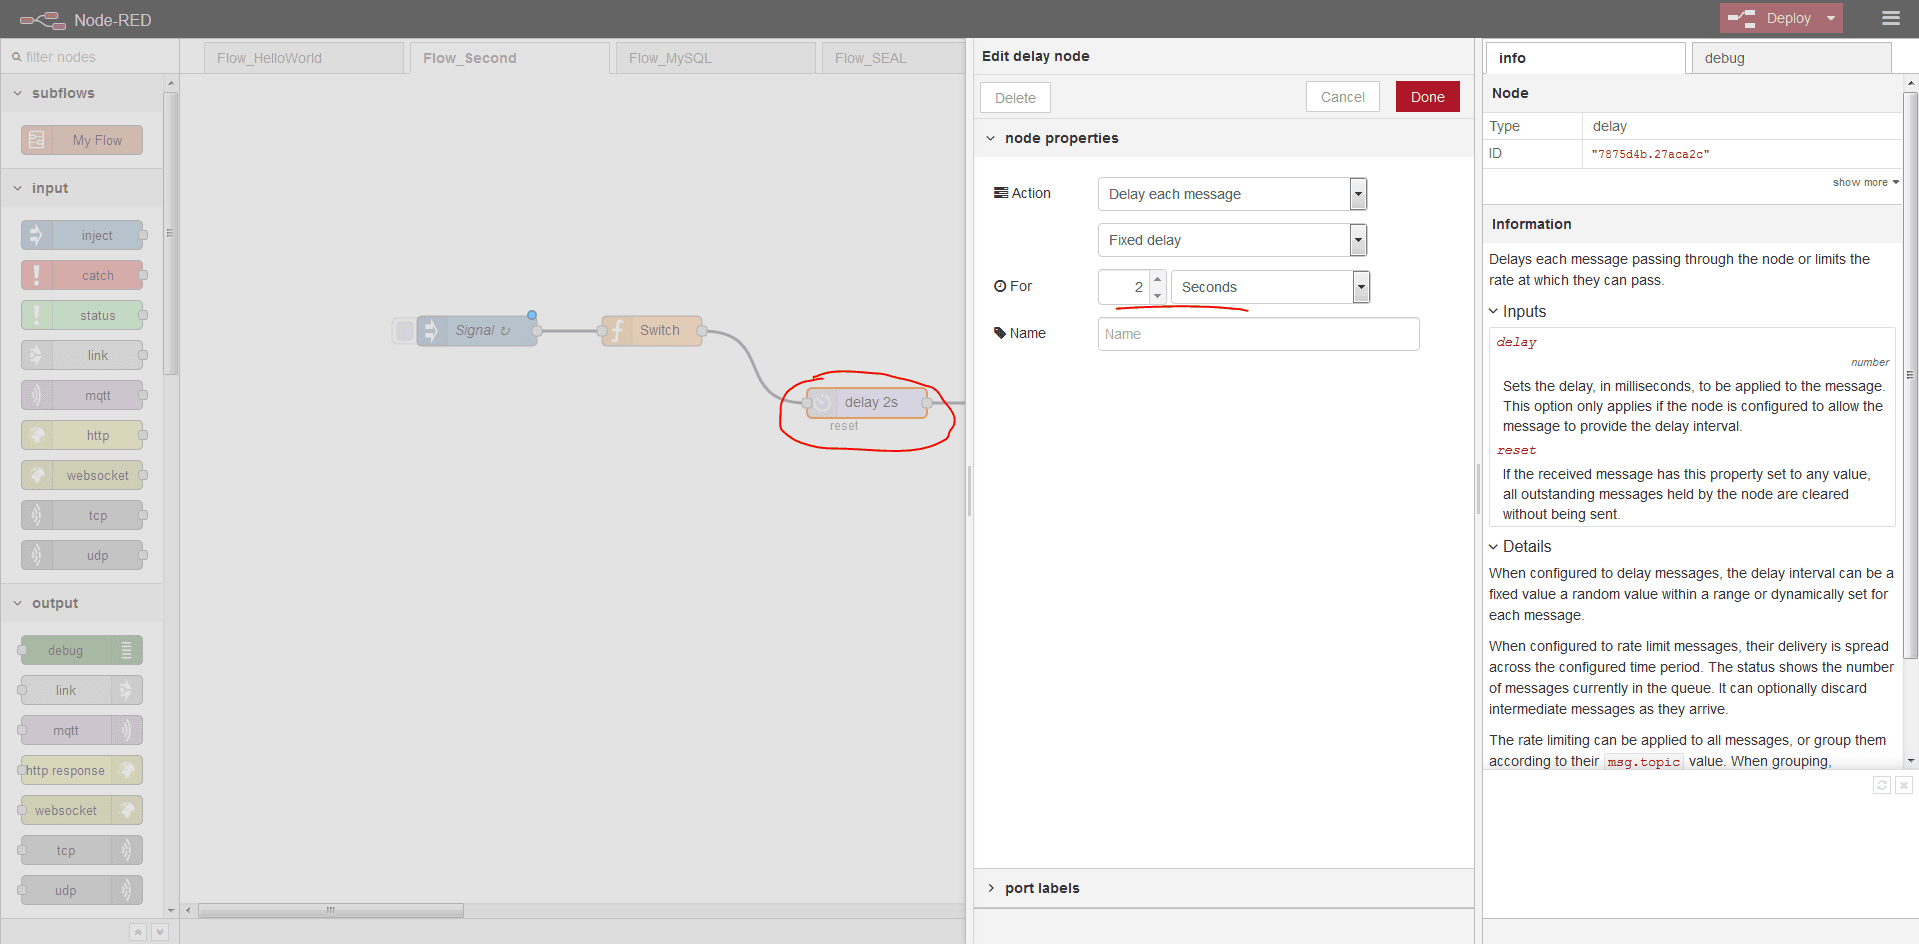
Task: Select the Switch function node on the canvas
Action: point(652,331)
